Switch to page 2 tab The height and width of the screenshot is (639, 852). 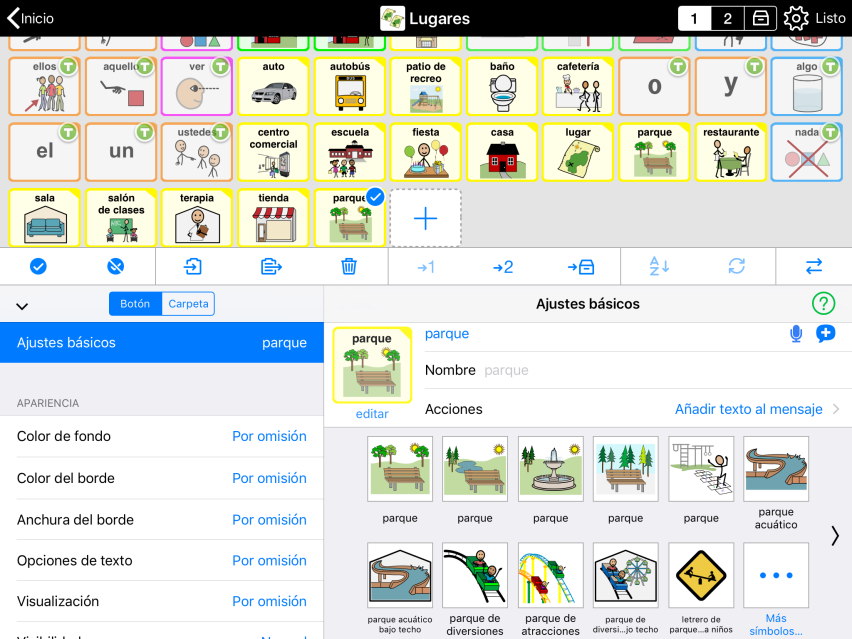(x=727, y=18)
